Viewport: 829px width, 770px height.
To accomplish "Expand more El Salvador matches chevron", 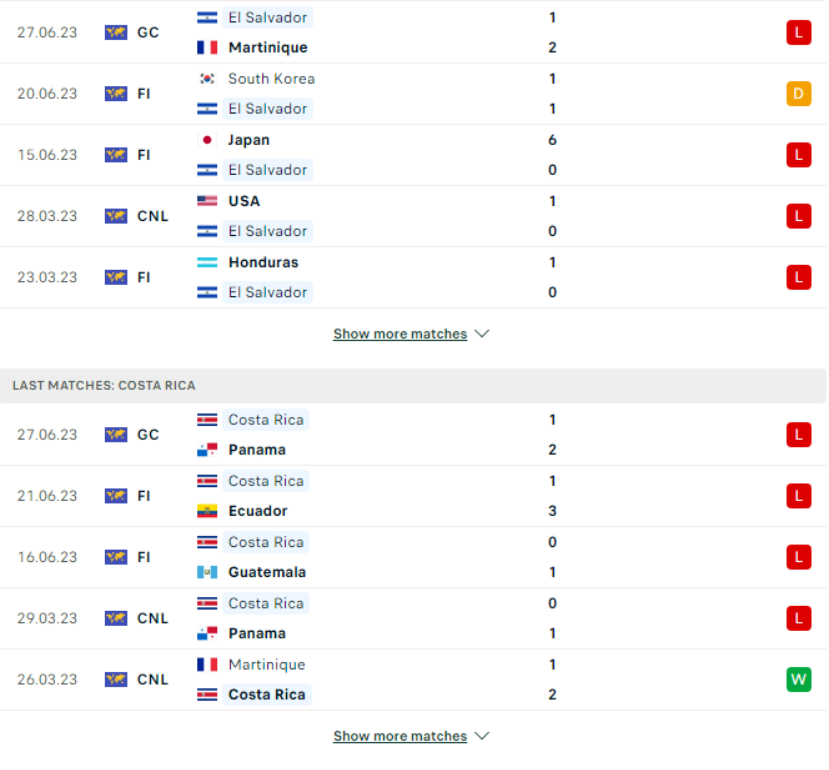I will [482, 334].
